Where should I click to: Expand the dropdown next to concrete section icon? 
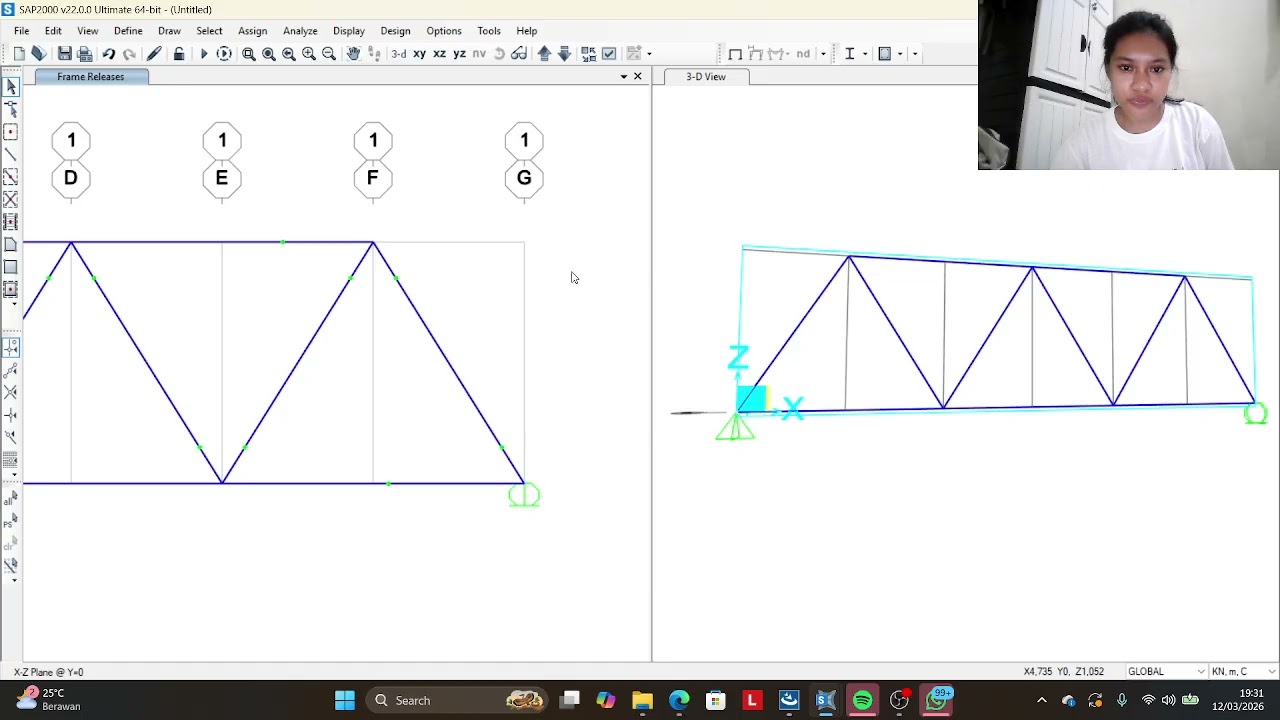pyautogui.click(x=900, y=54)
